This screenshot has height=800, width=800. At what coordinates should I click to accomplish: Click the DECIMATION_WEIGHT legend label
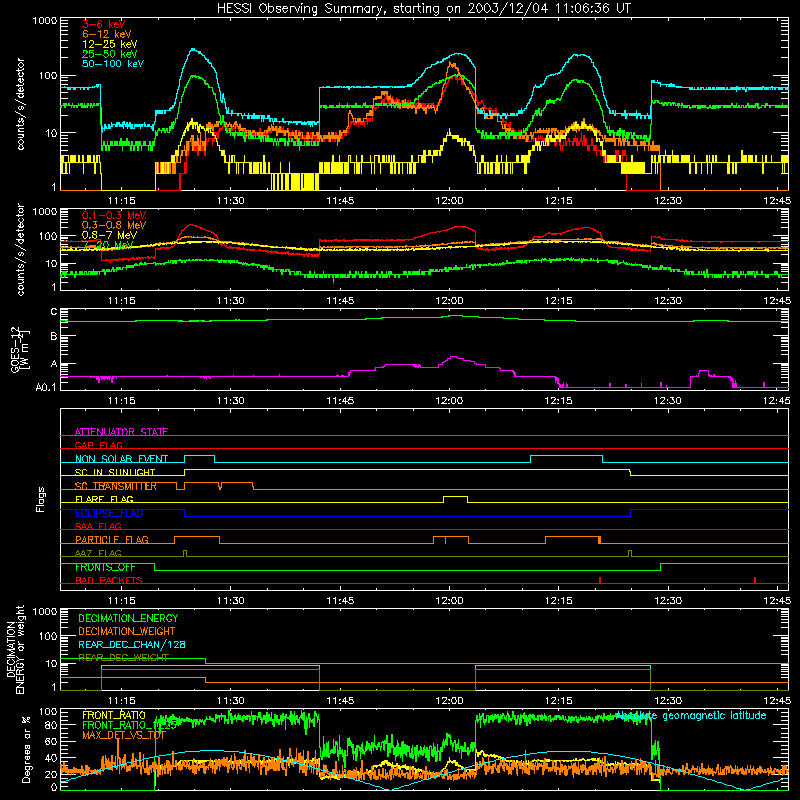tap(127, 631)
